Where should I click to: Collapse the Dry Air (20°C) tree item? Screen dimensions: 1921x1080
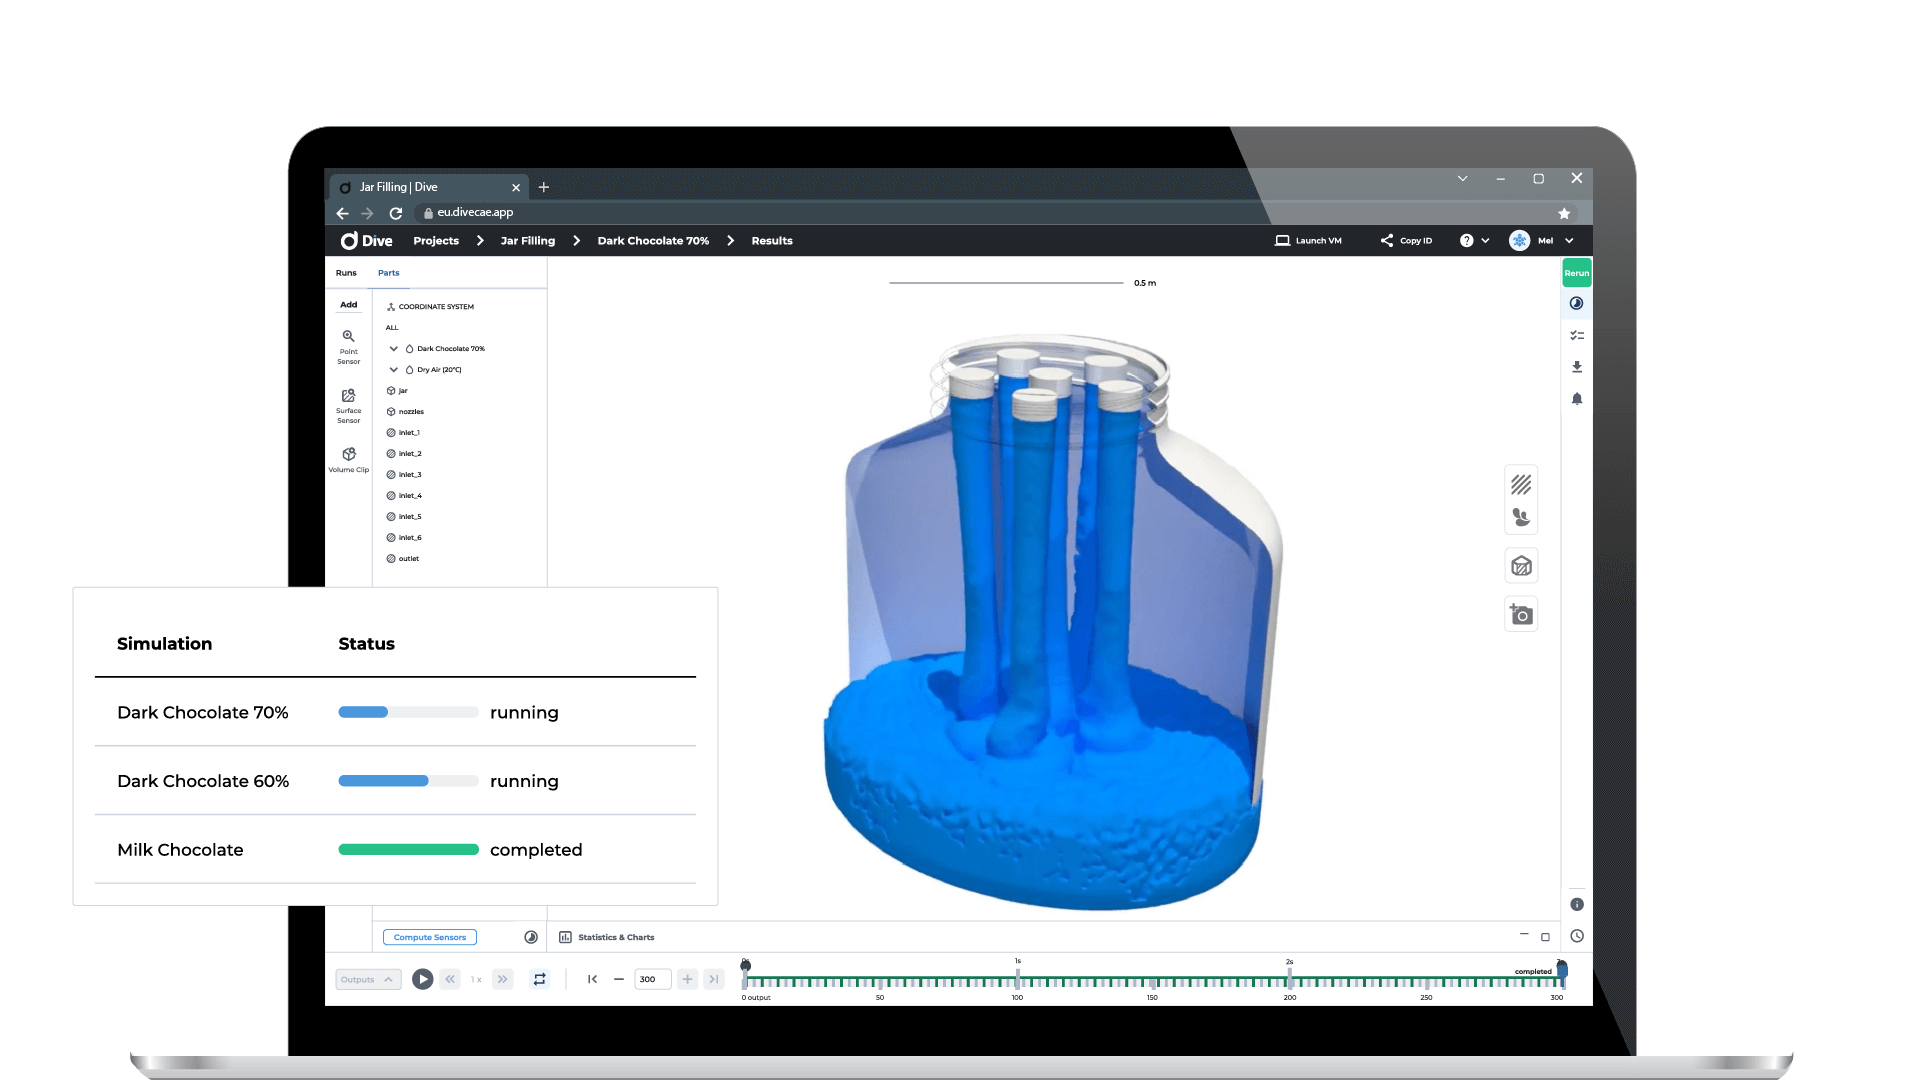pyautogui.click(x=394, y=370)
